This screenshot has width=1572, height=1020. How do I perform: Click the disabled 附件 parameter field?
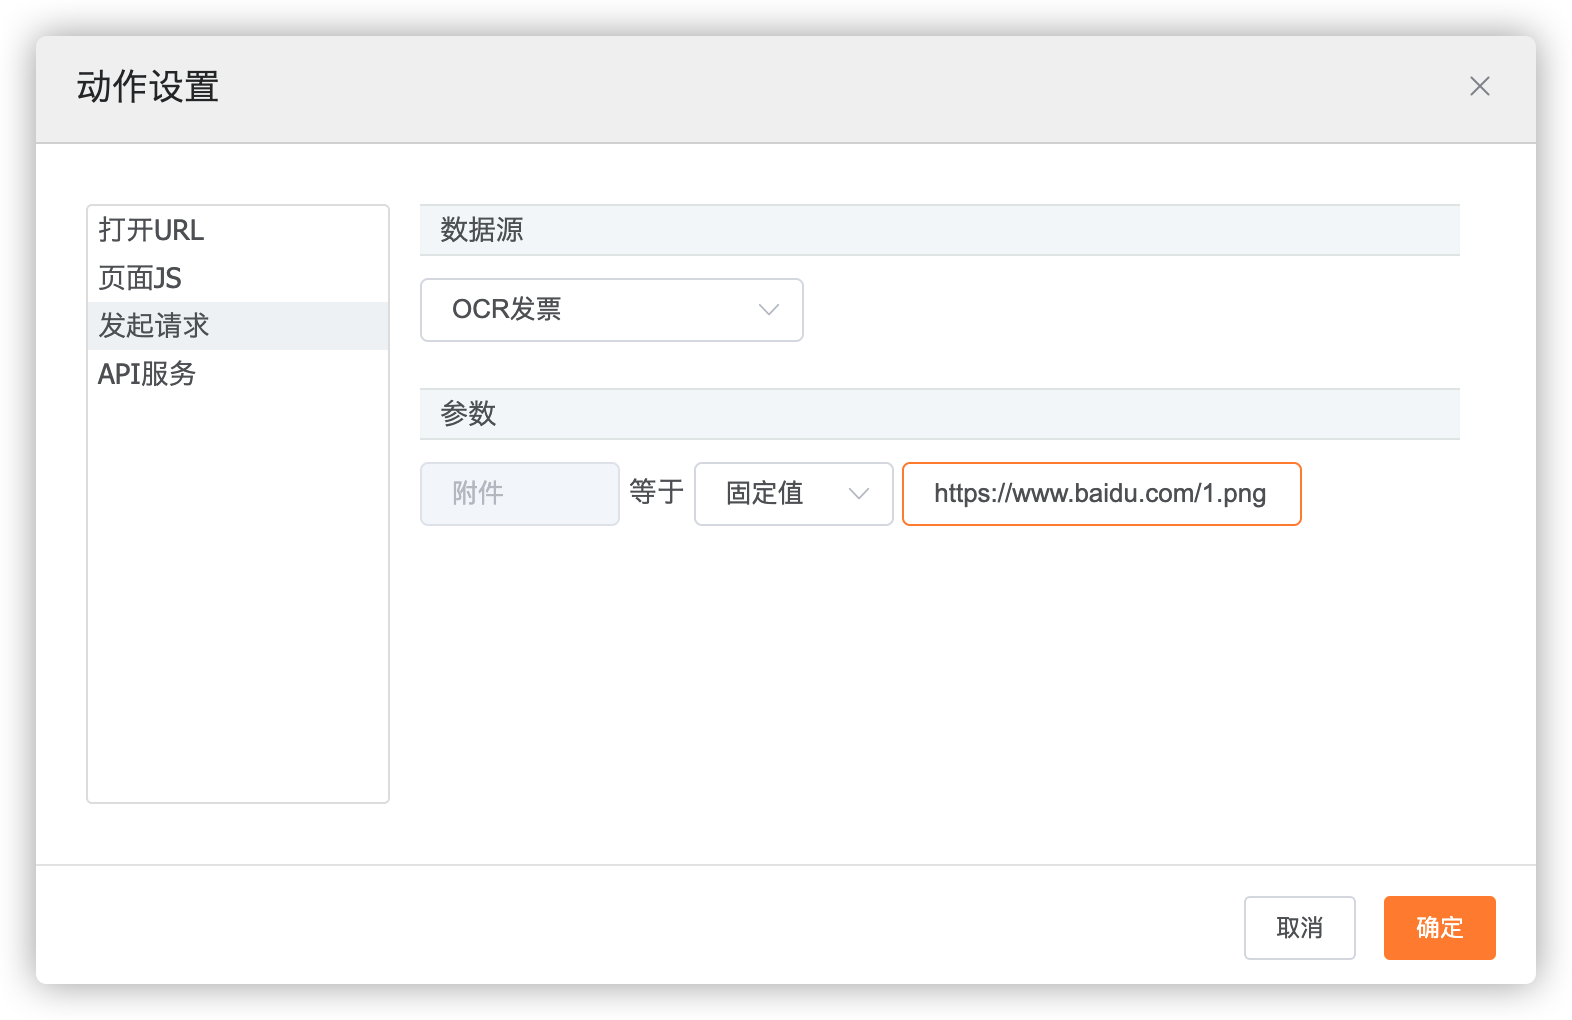(x=519, y=494)
